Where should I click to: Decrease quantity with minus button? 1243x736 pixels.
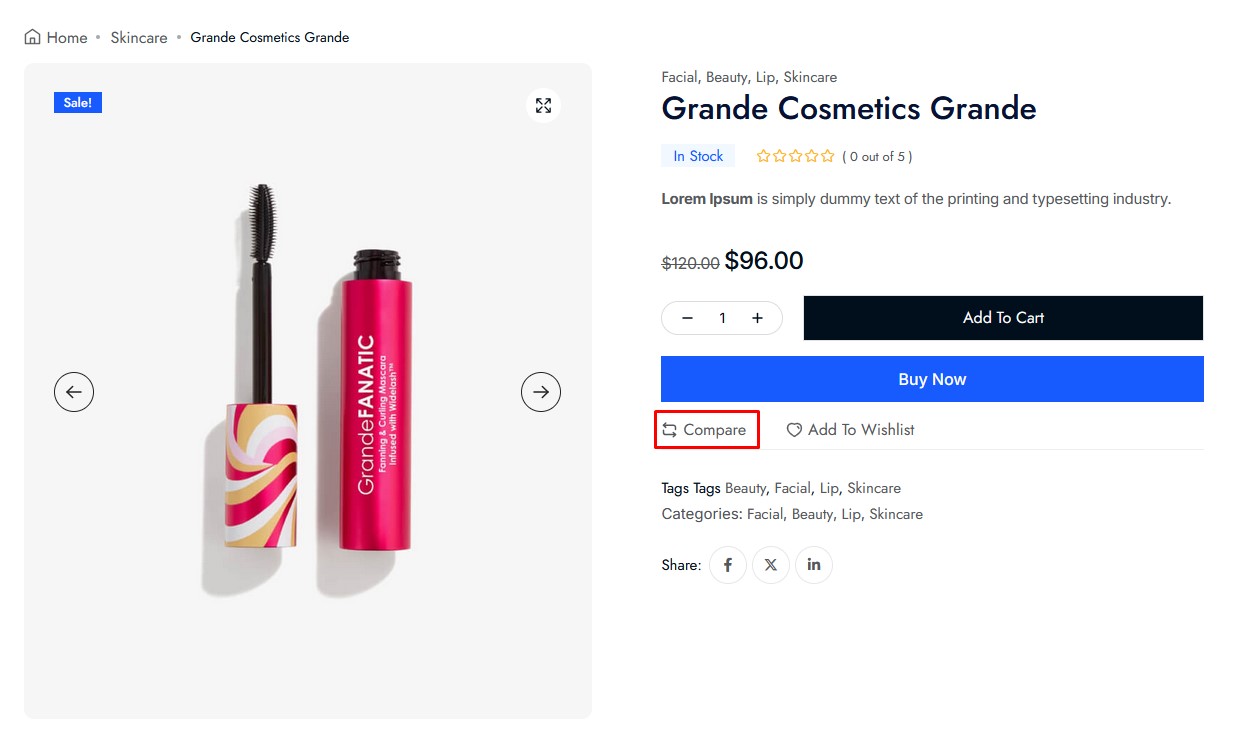[x=688, y=318]
